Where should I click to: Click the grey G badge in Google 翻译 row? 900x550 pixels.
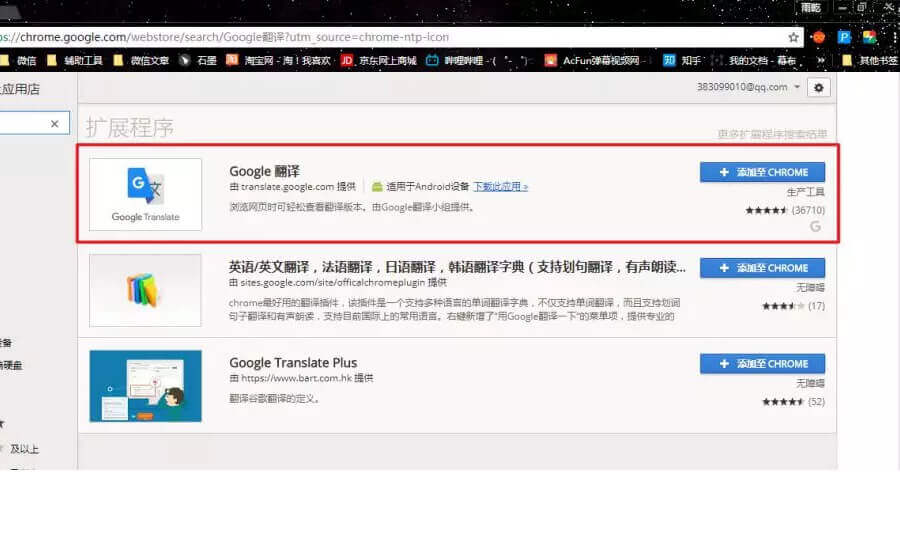(815, 226)
